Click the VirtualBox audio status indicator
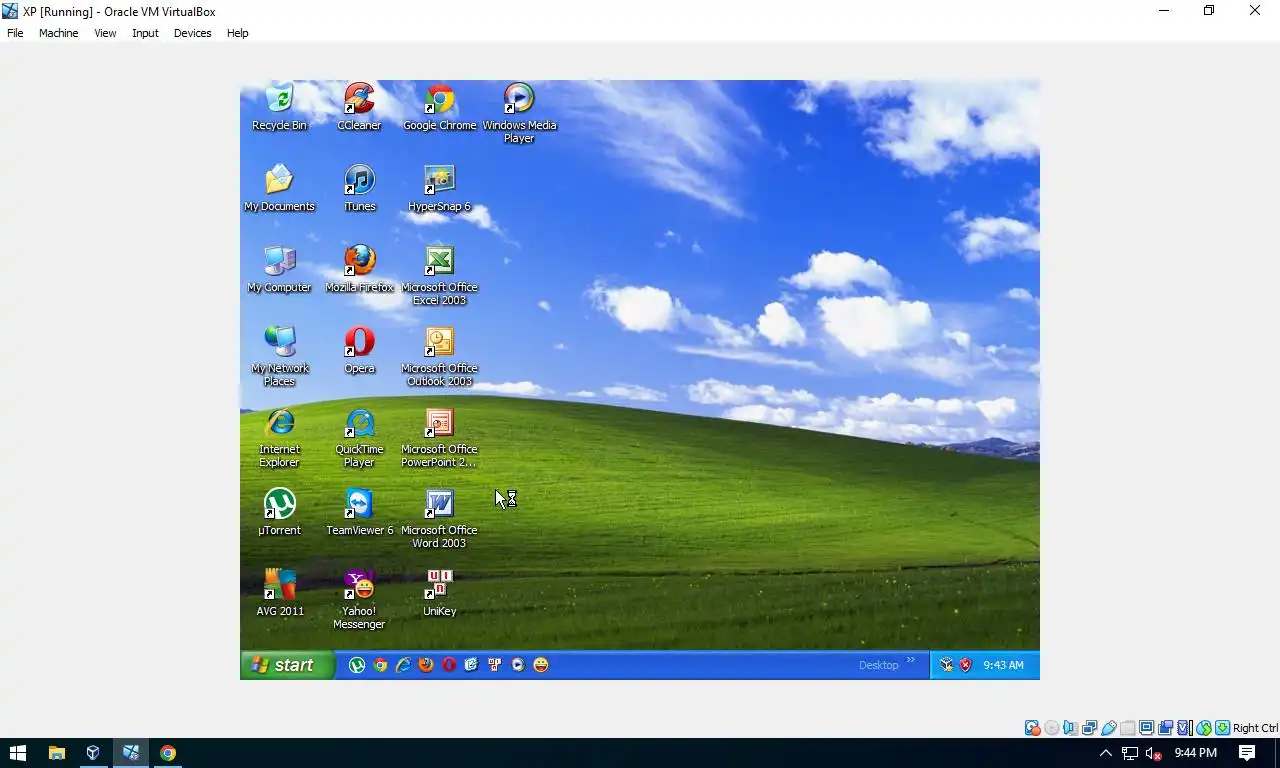The image size is (1280, 768). click(1070, 728)
